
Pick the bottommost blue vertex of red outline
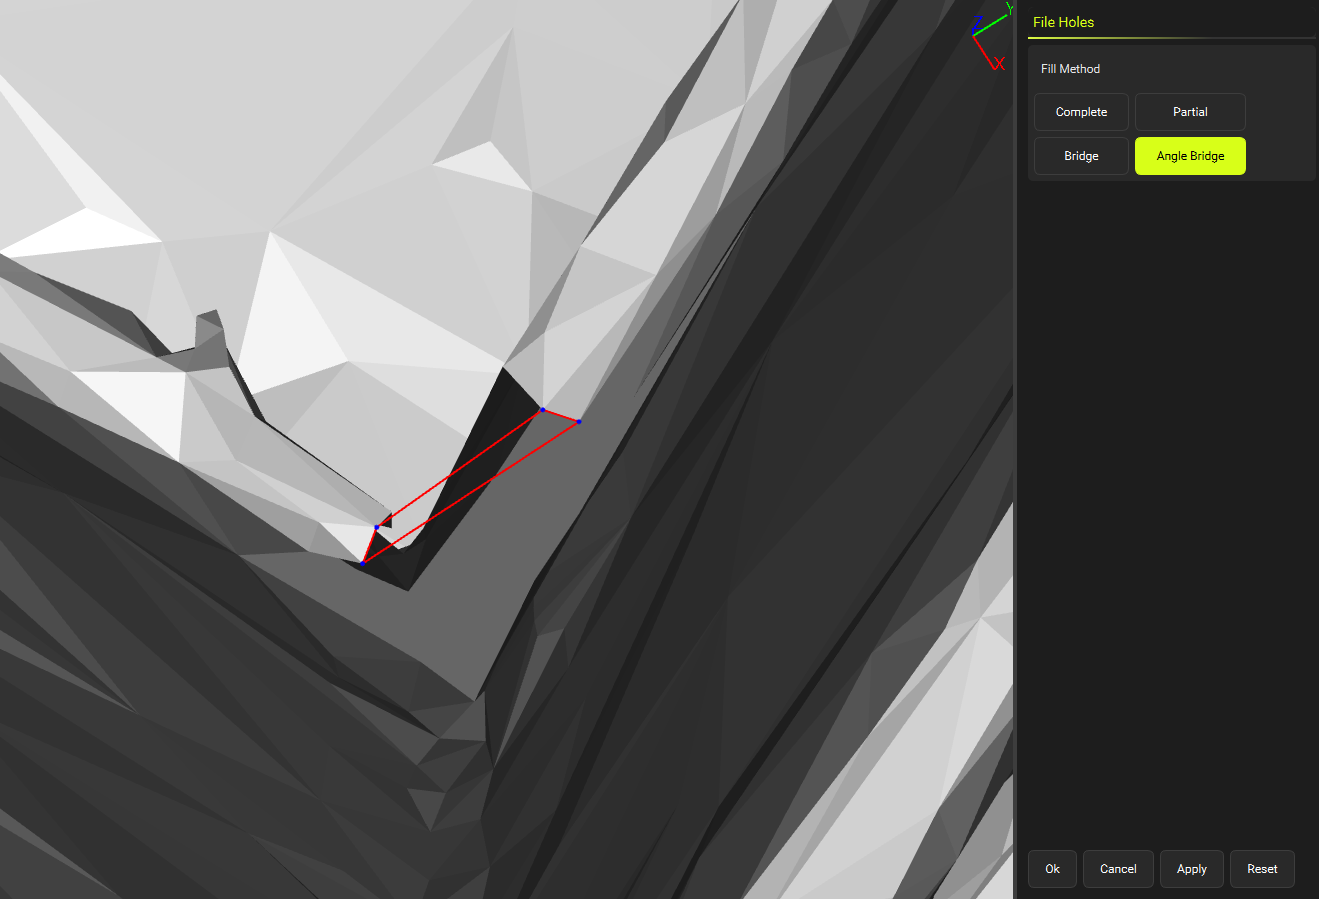(362, 563)
